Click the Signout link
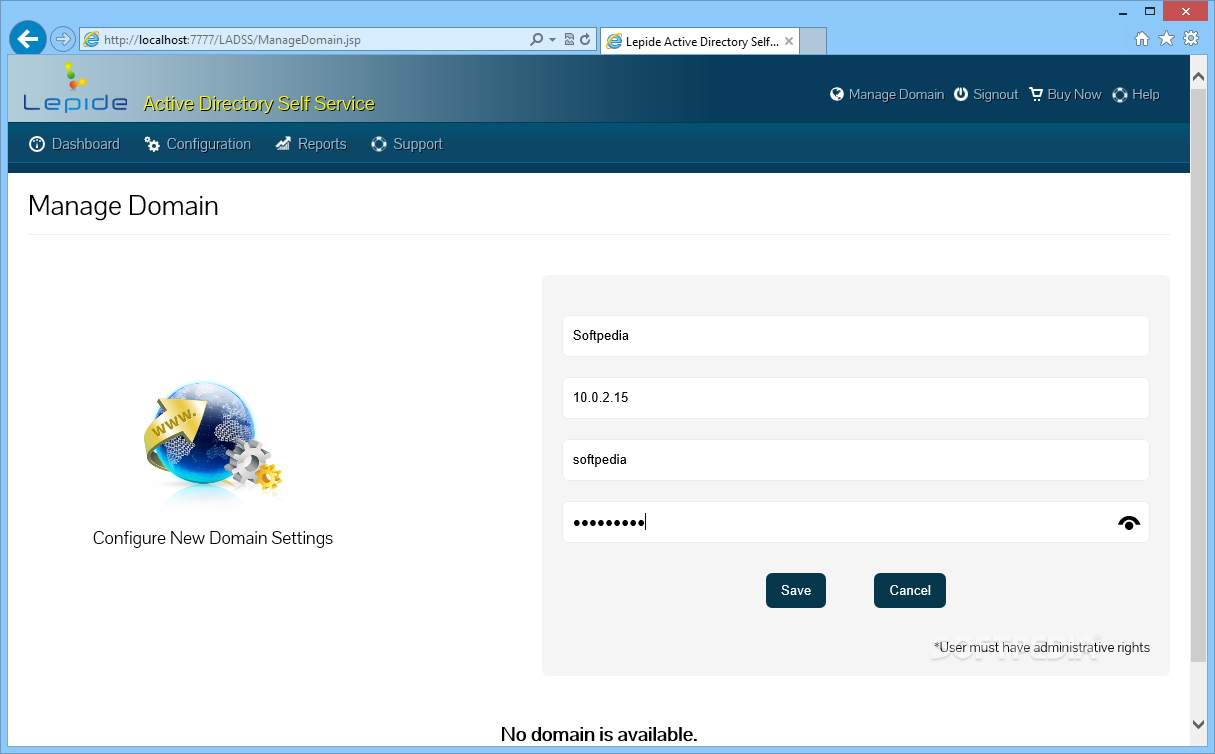 [995, 94]
